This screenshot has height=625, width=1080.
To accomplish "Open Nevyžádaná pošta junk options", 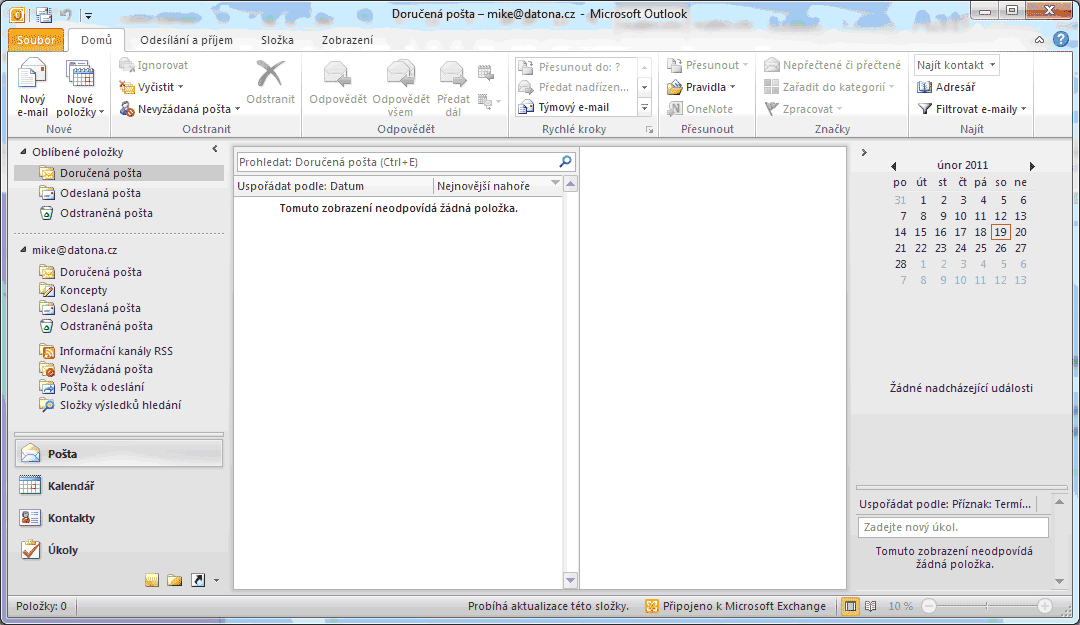I will (180, 109).
